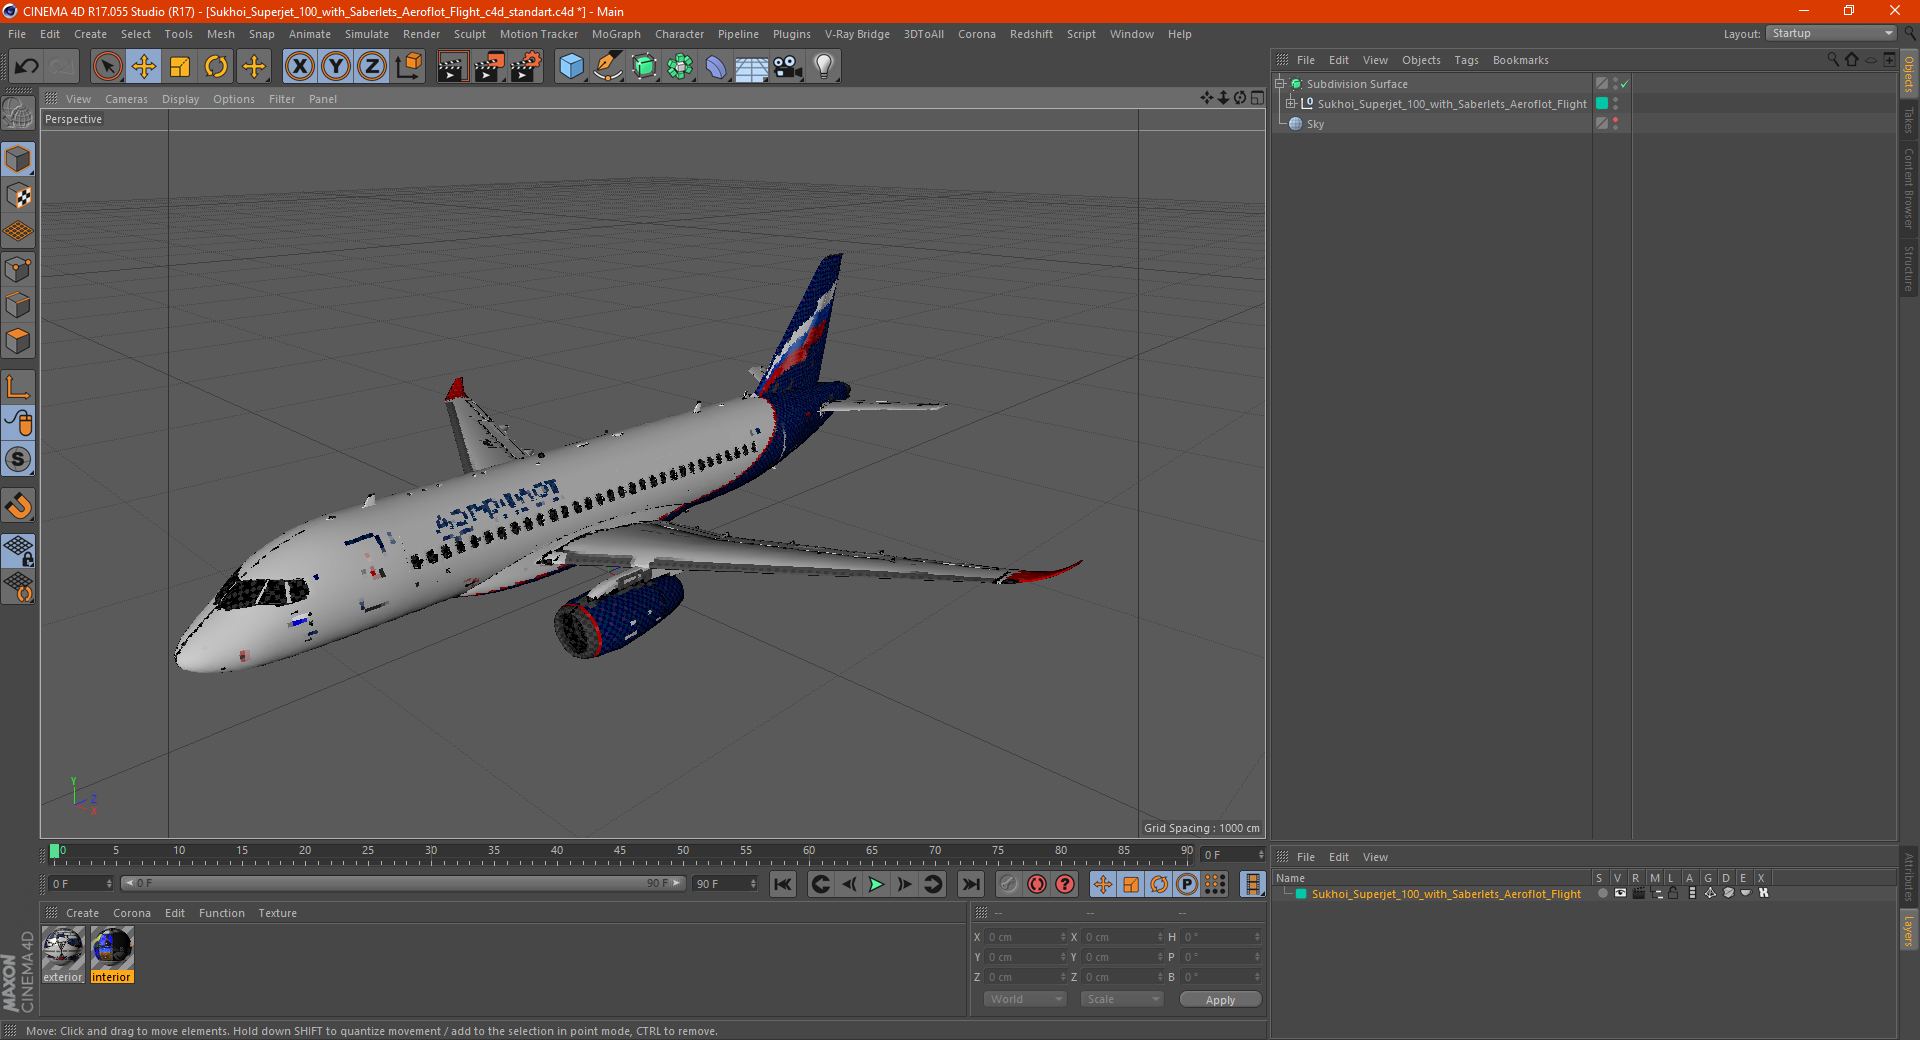Toggle Sky object visibility dots
Image resolution: width=1920 pixels, height=1040 pixels.
point(1616,124)
